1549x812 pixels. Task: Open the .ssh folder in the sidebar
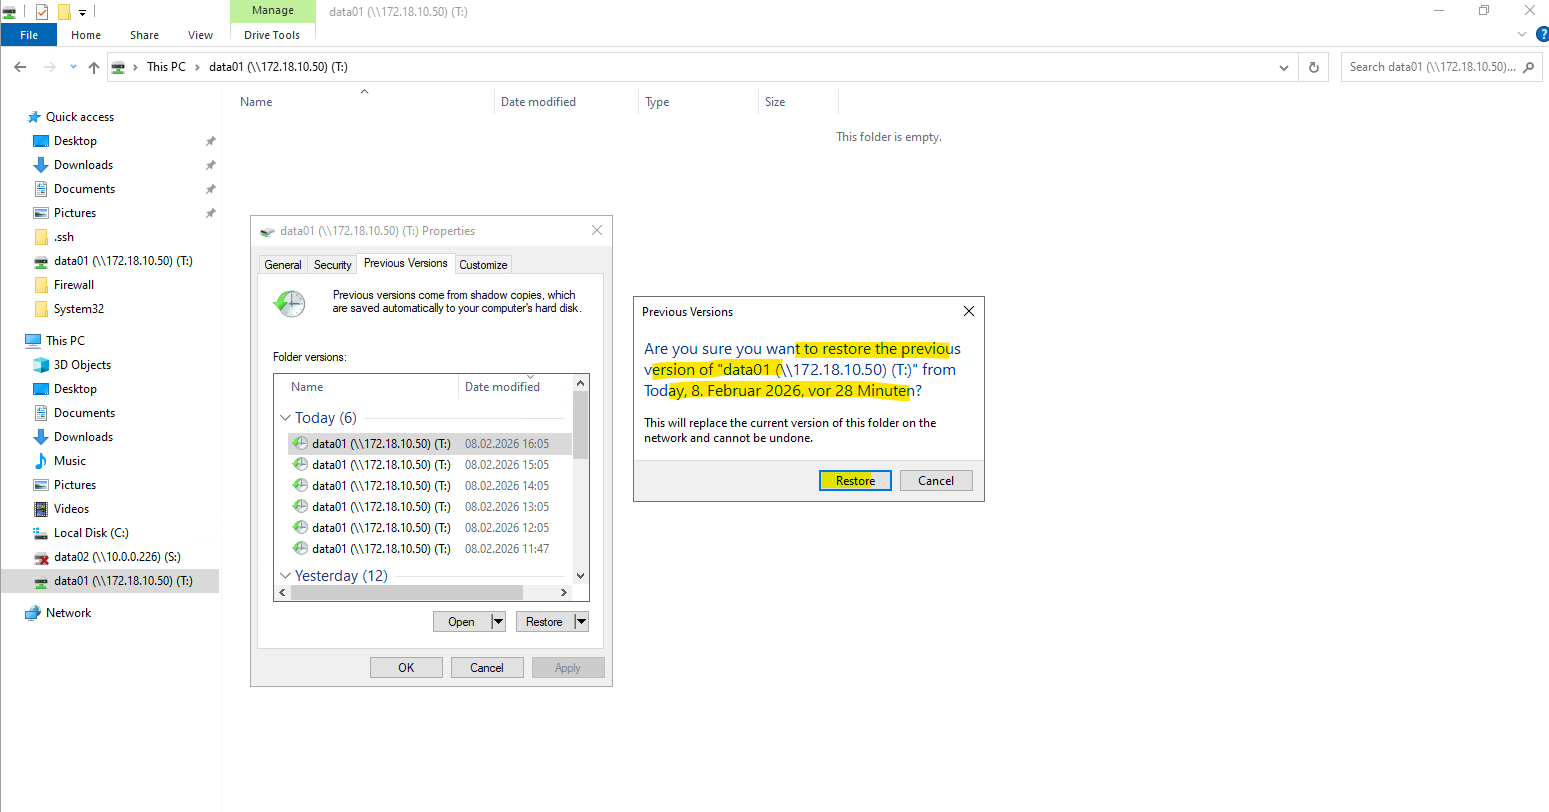pos(64,237)
